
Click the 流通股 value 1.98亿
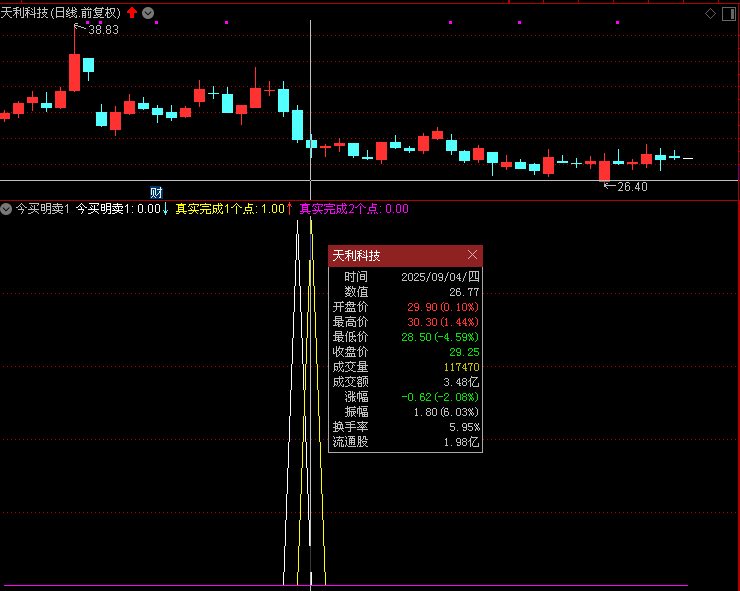point(461,442)
